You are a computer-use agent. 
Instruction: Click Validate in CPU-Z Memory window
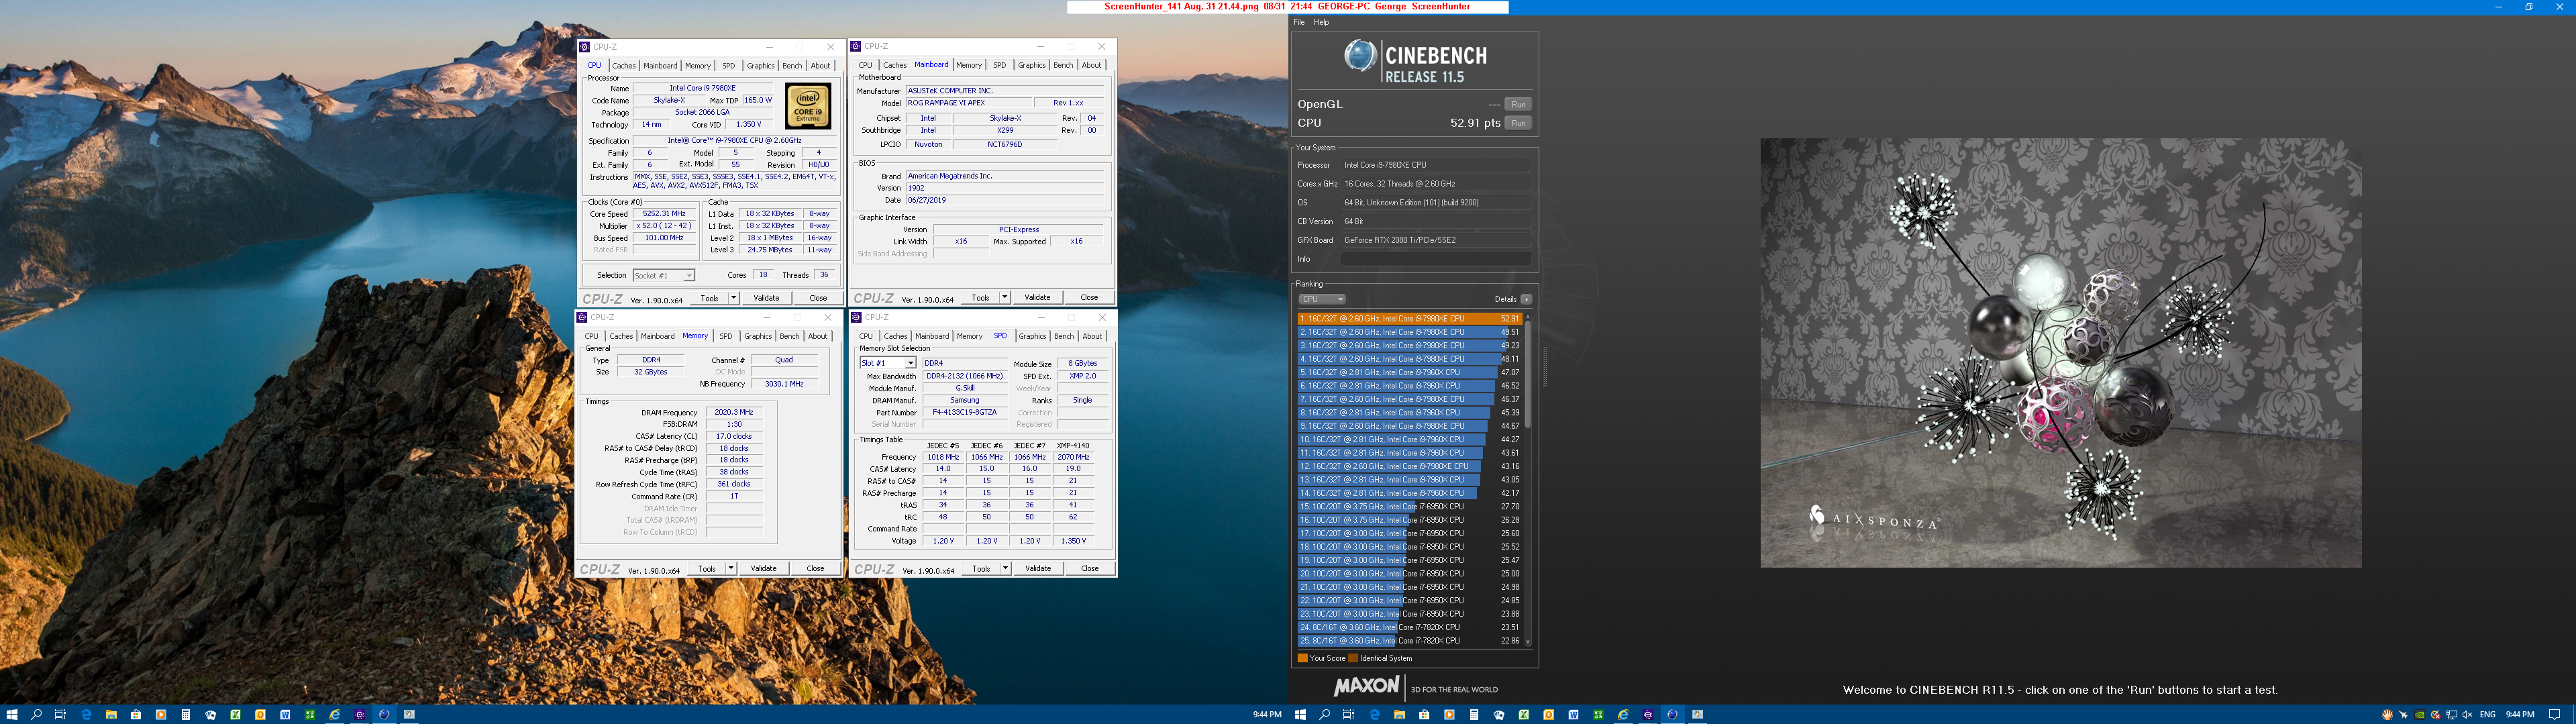coord(764,568)
